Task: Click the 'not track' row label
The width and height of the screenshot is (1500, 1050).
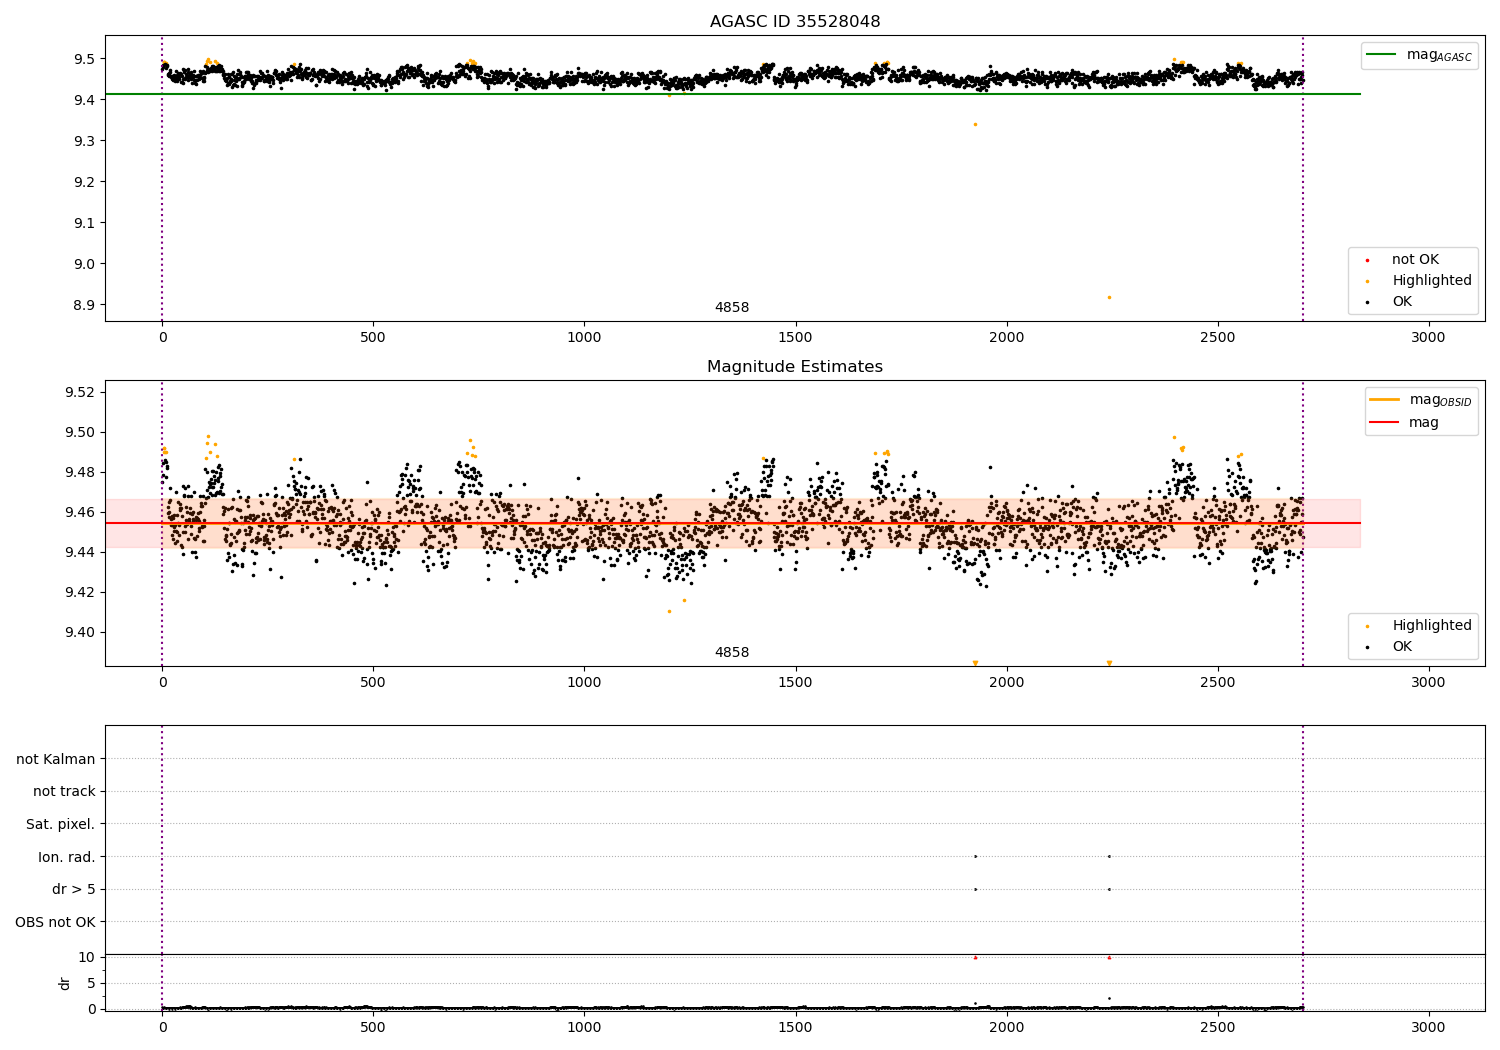Action: coord(64,792)
